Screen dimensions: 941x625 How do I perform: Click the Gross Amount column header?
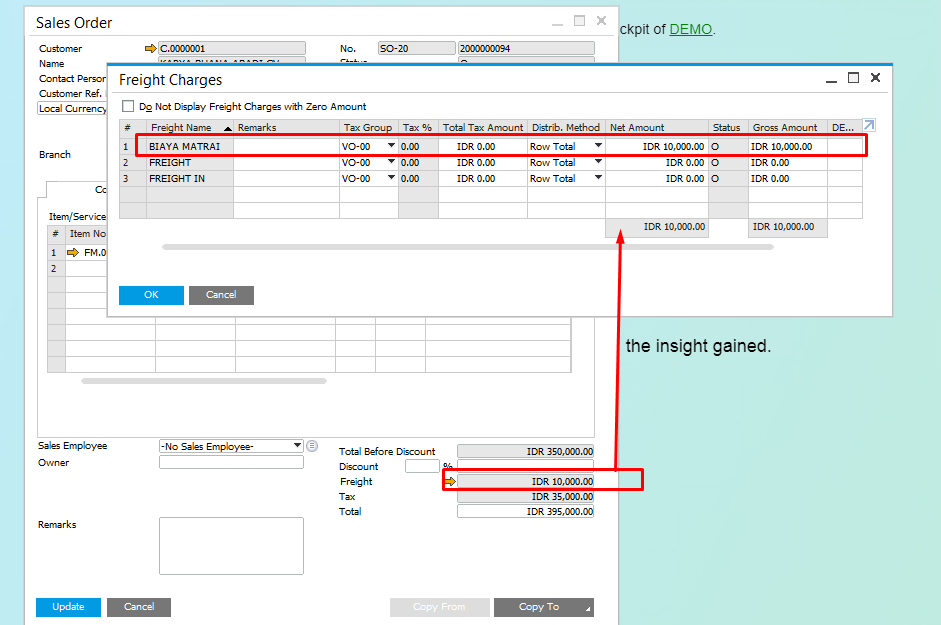click(x=787, y=127)
